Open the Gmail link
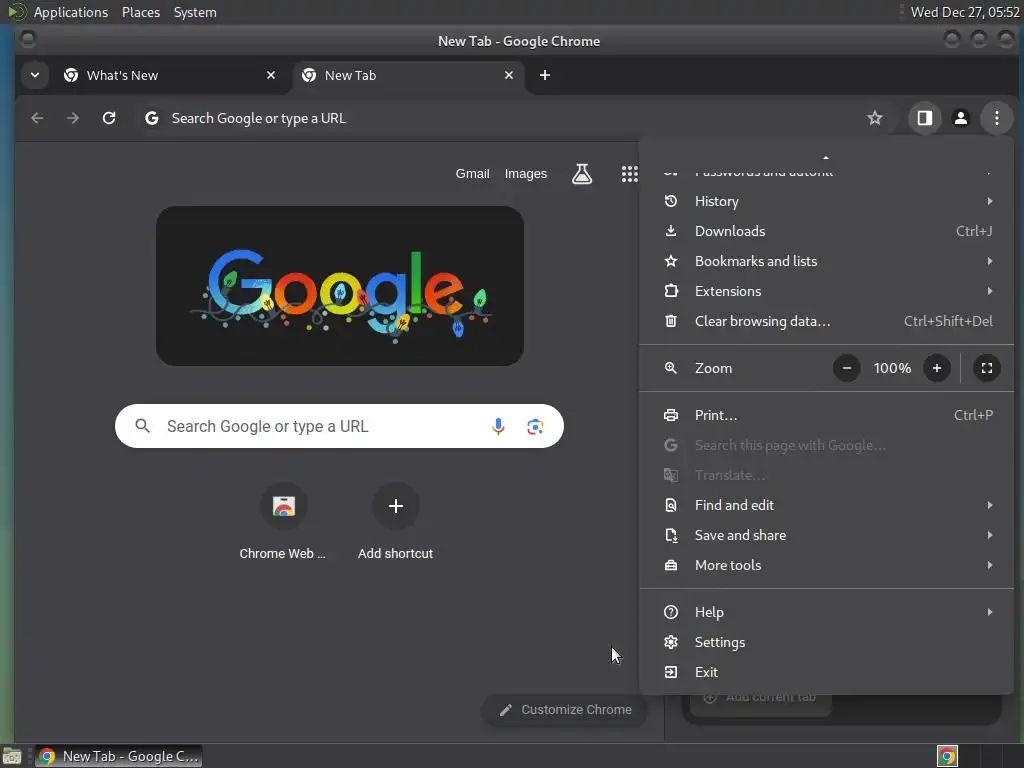 [x=472, y=174]
